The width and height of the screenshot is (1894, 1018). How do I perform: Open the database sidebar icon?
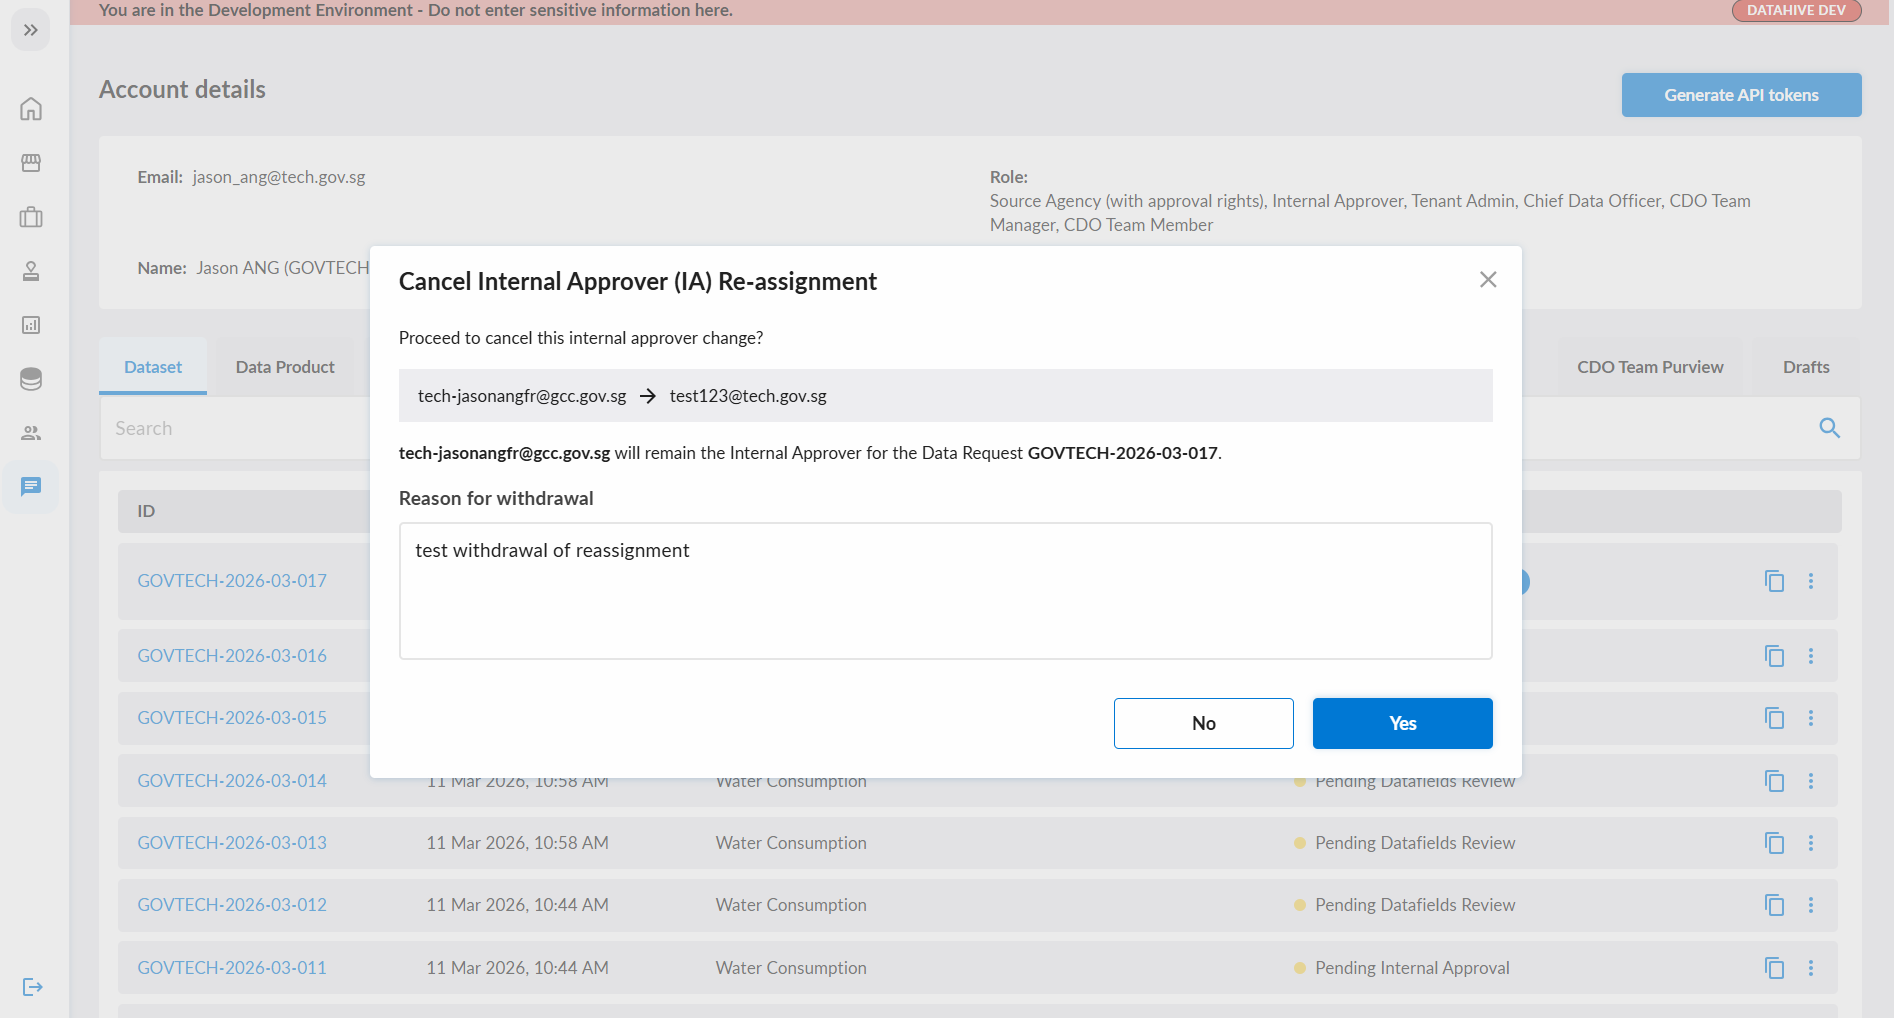coord(31,379)
